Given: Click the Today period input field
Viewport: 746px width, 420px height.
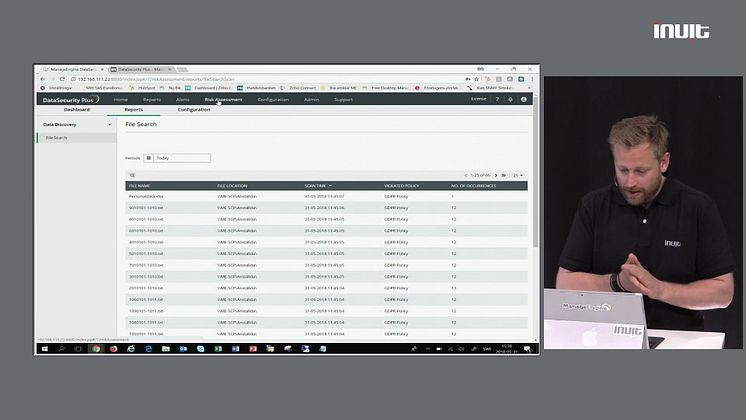Looking at the screenshot, I should (182, 158).
